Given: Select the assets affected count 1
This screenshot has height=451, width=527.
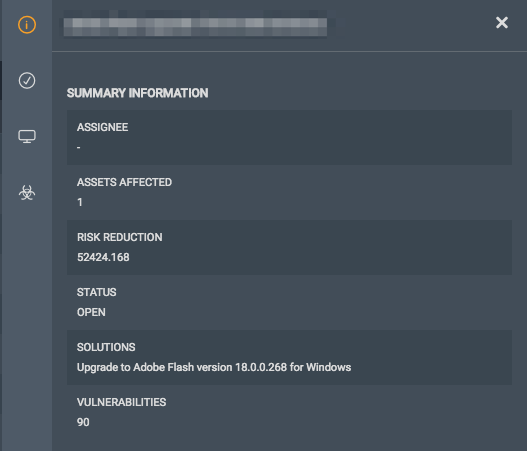Looking at the screenshot, I should [x=80, y=202].
